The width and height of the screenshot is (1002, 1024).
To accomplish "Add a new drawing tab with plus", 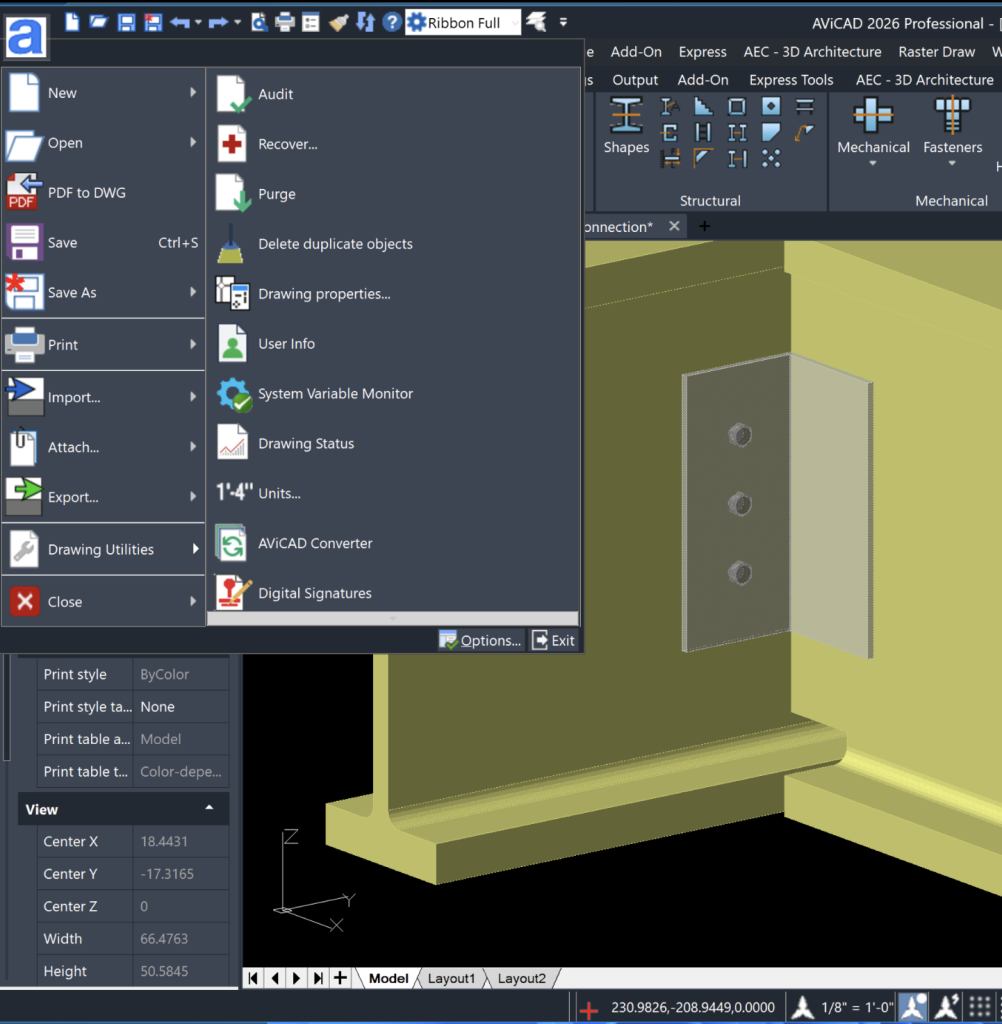I will click(704, 226).
